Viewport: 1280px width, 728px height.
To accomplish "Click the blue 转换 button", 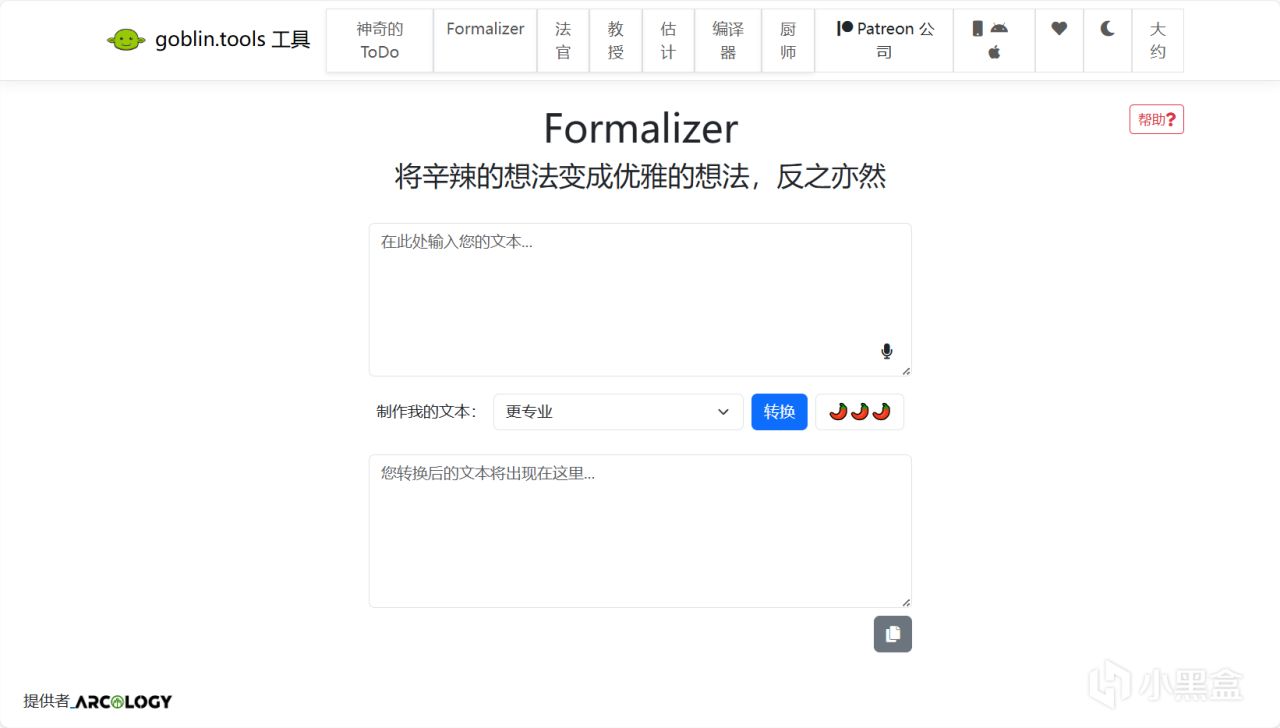I will coord(779,412).
